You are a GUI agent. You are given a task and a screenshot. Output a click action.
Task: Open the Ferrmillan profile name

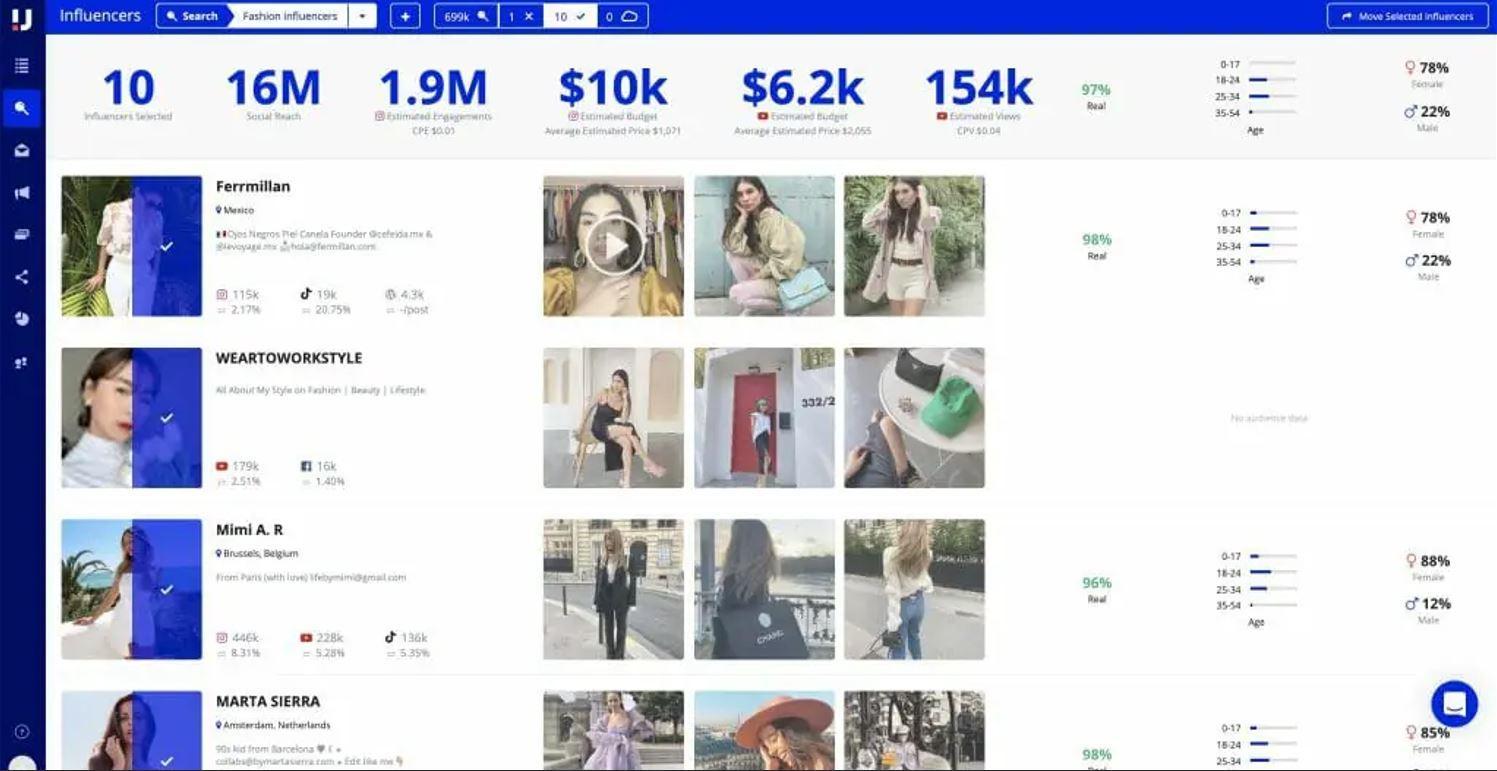tap(253, 186)
